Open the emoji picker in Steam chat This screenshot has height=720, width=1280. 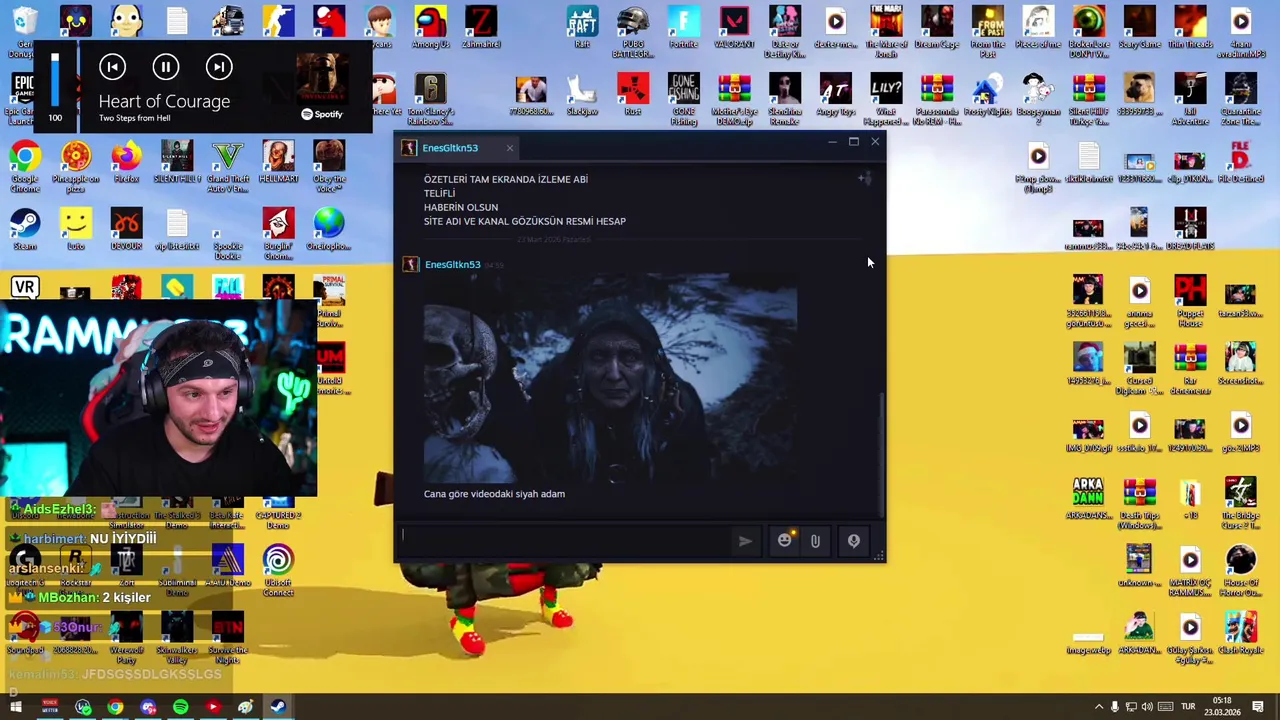tap(785, 541)
